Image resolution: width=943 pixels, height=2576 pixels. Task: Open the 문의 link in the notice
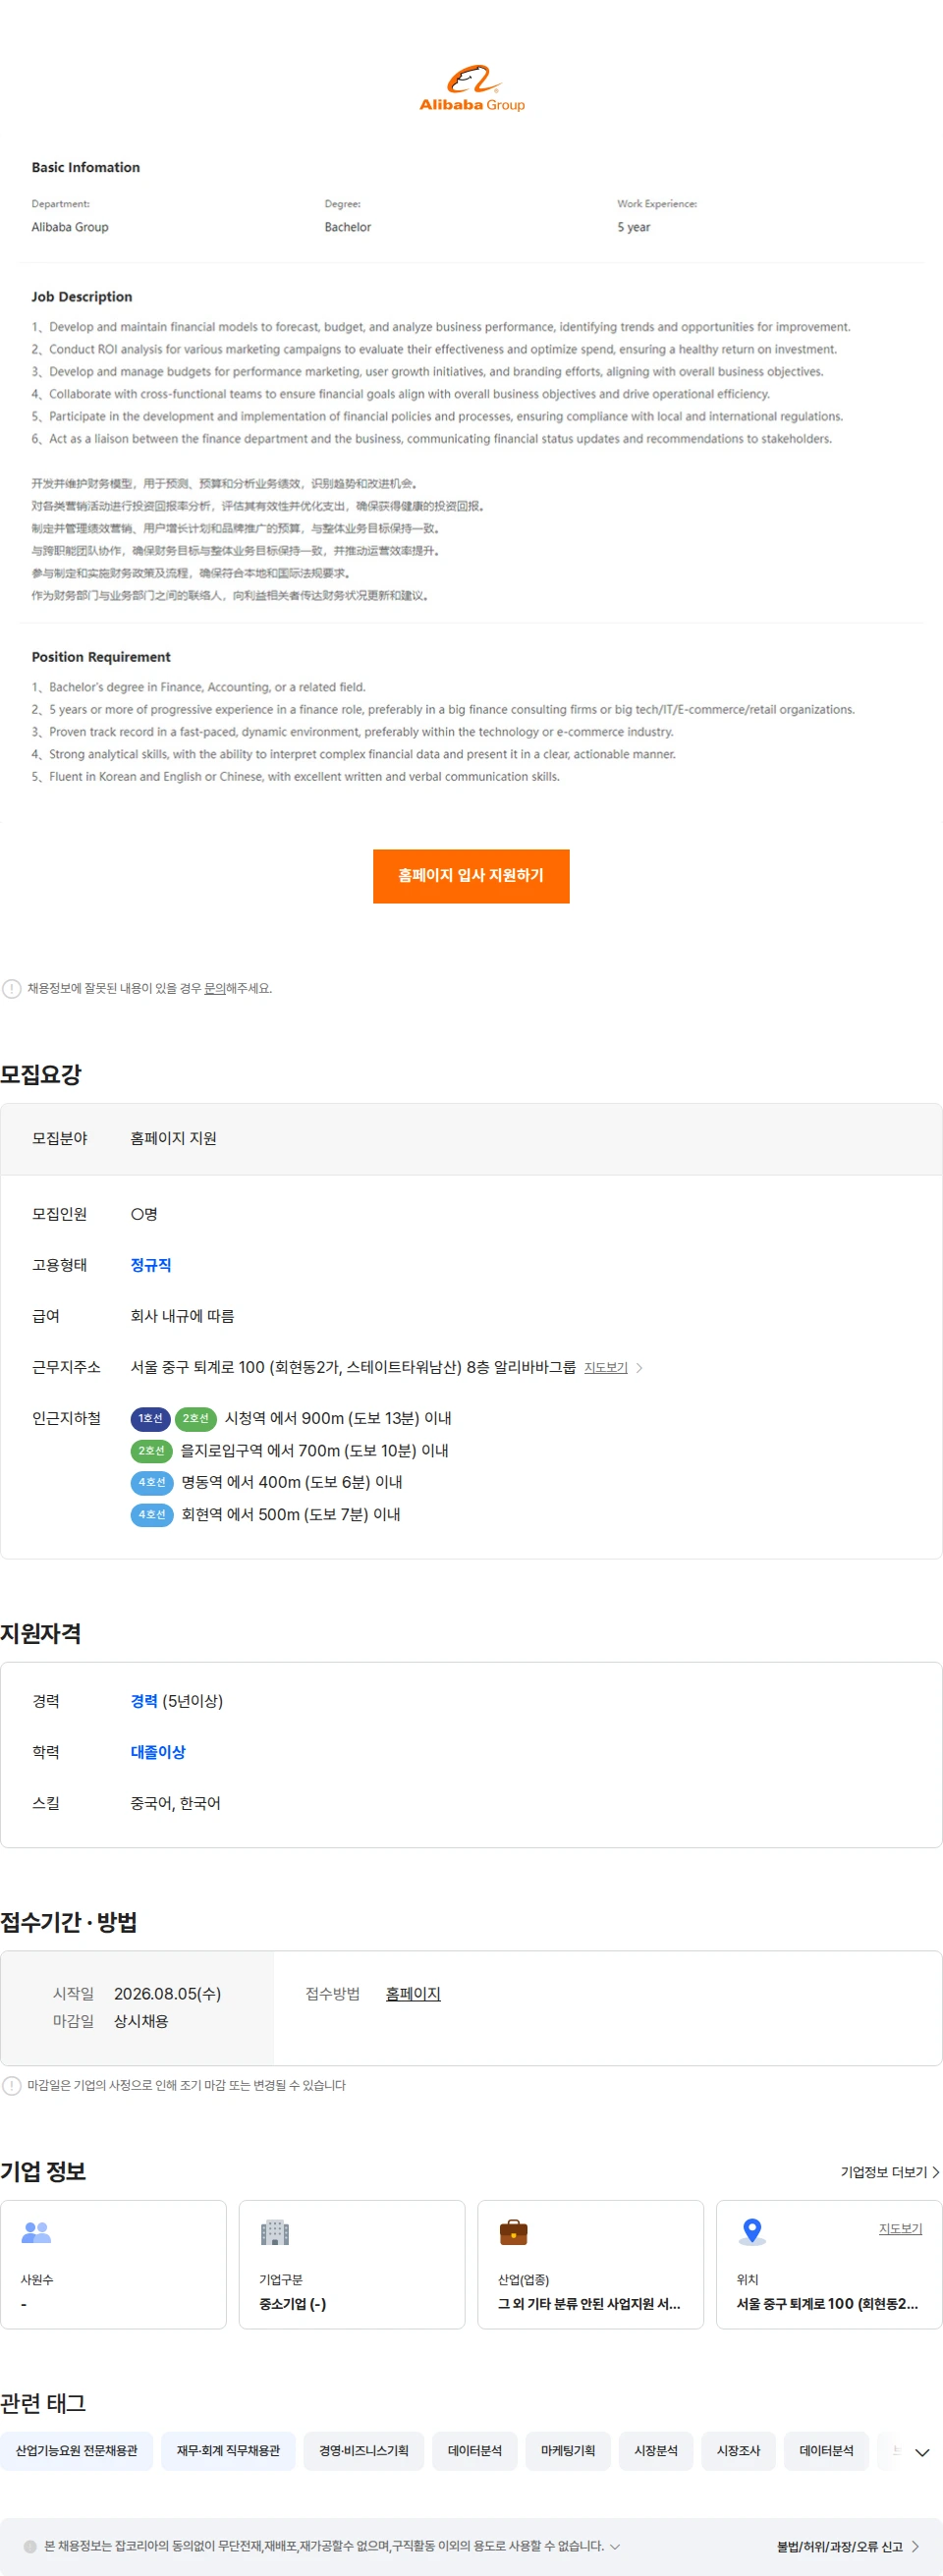214,988
